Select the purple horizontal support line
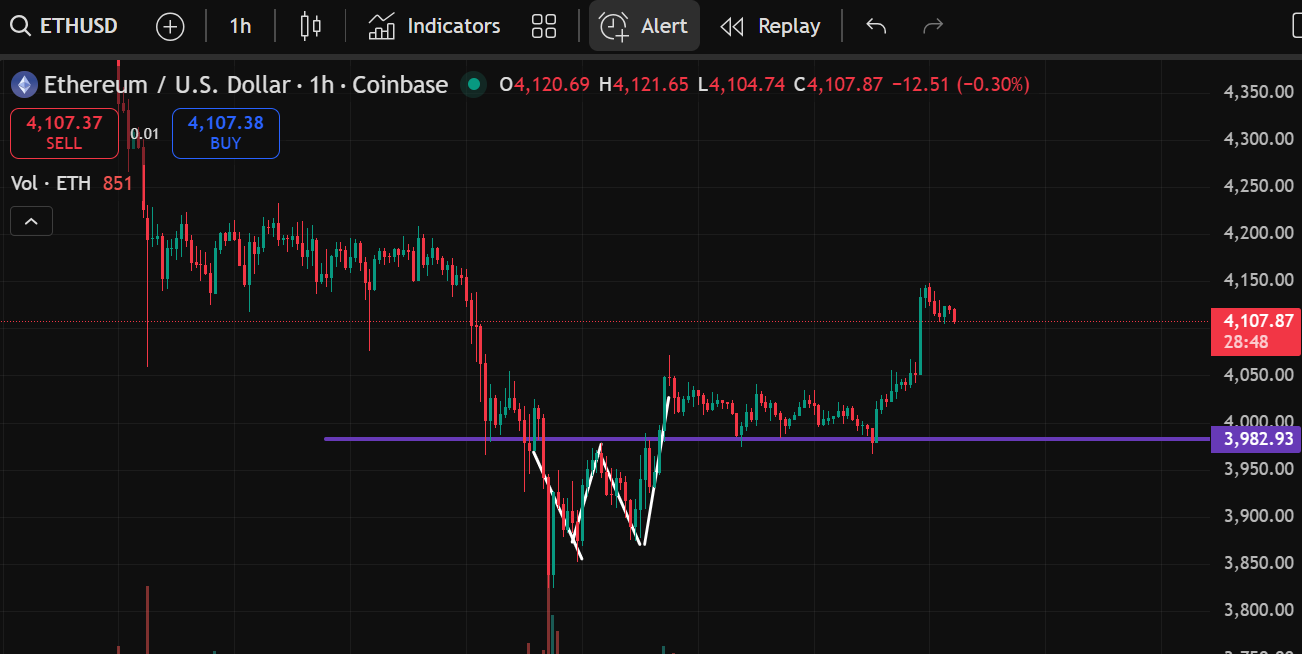Screen dimensions: 1302x654 coord(766,438)
